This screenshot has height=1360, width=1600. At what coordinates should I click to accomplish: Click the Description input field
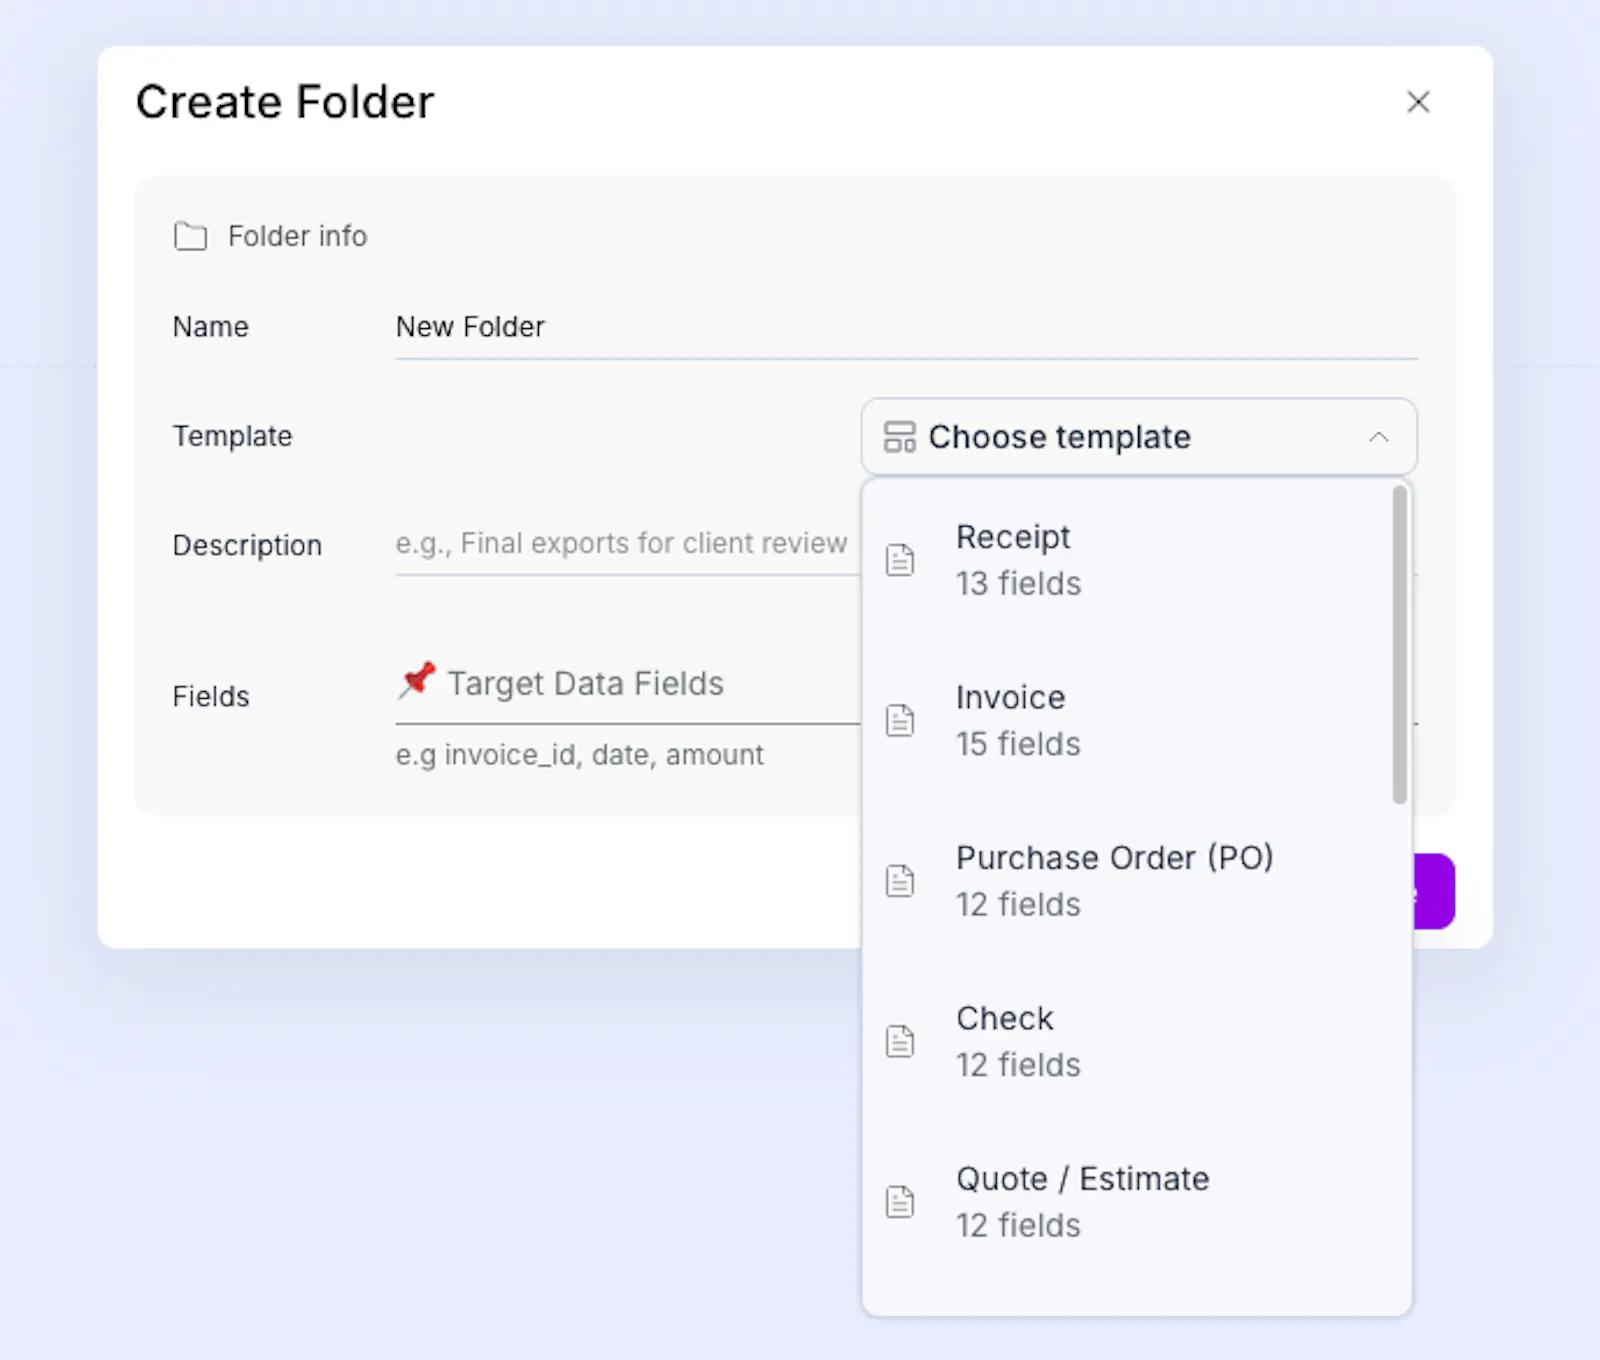point(627,544)
